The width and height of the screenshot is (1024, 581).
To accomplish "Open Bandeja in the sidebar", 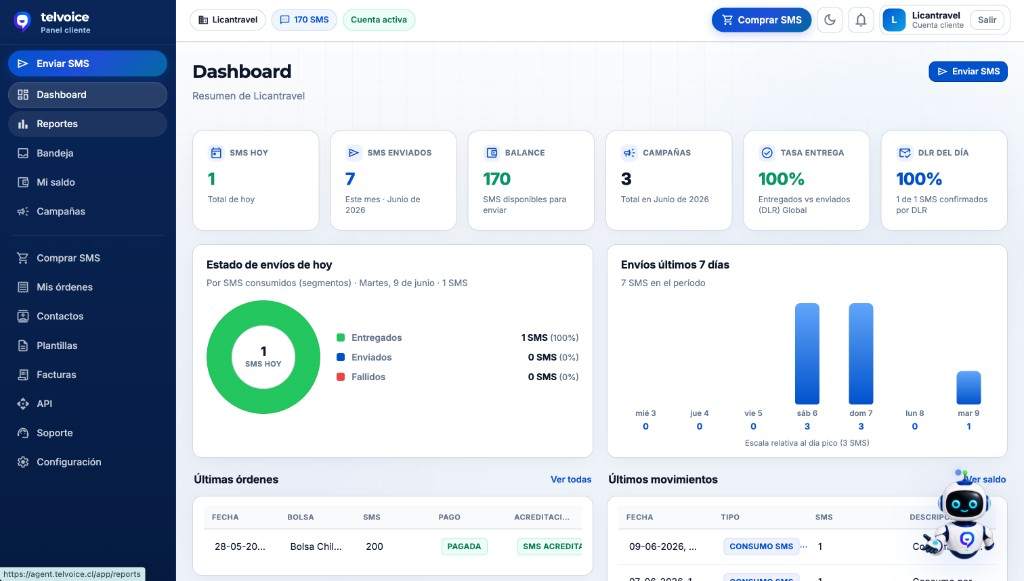I will [88, 153].
